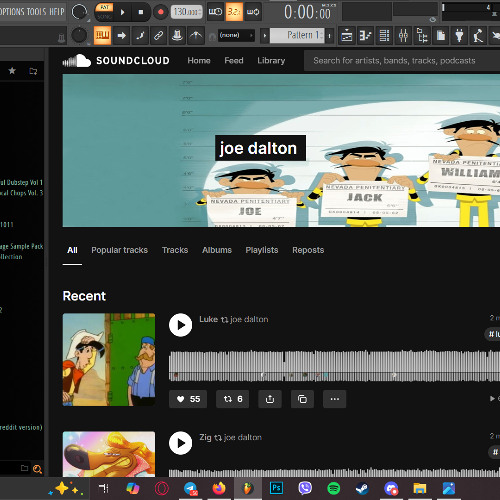Like the Luke track (55)
This screenshot has height=500, width=500.
(188, 399)
